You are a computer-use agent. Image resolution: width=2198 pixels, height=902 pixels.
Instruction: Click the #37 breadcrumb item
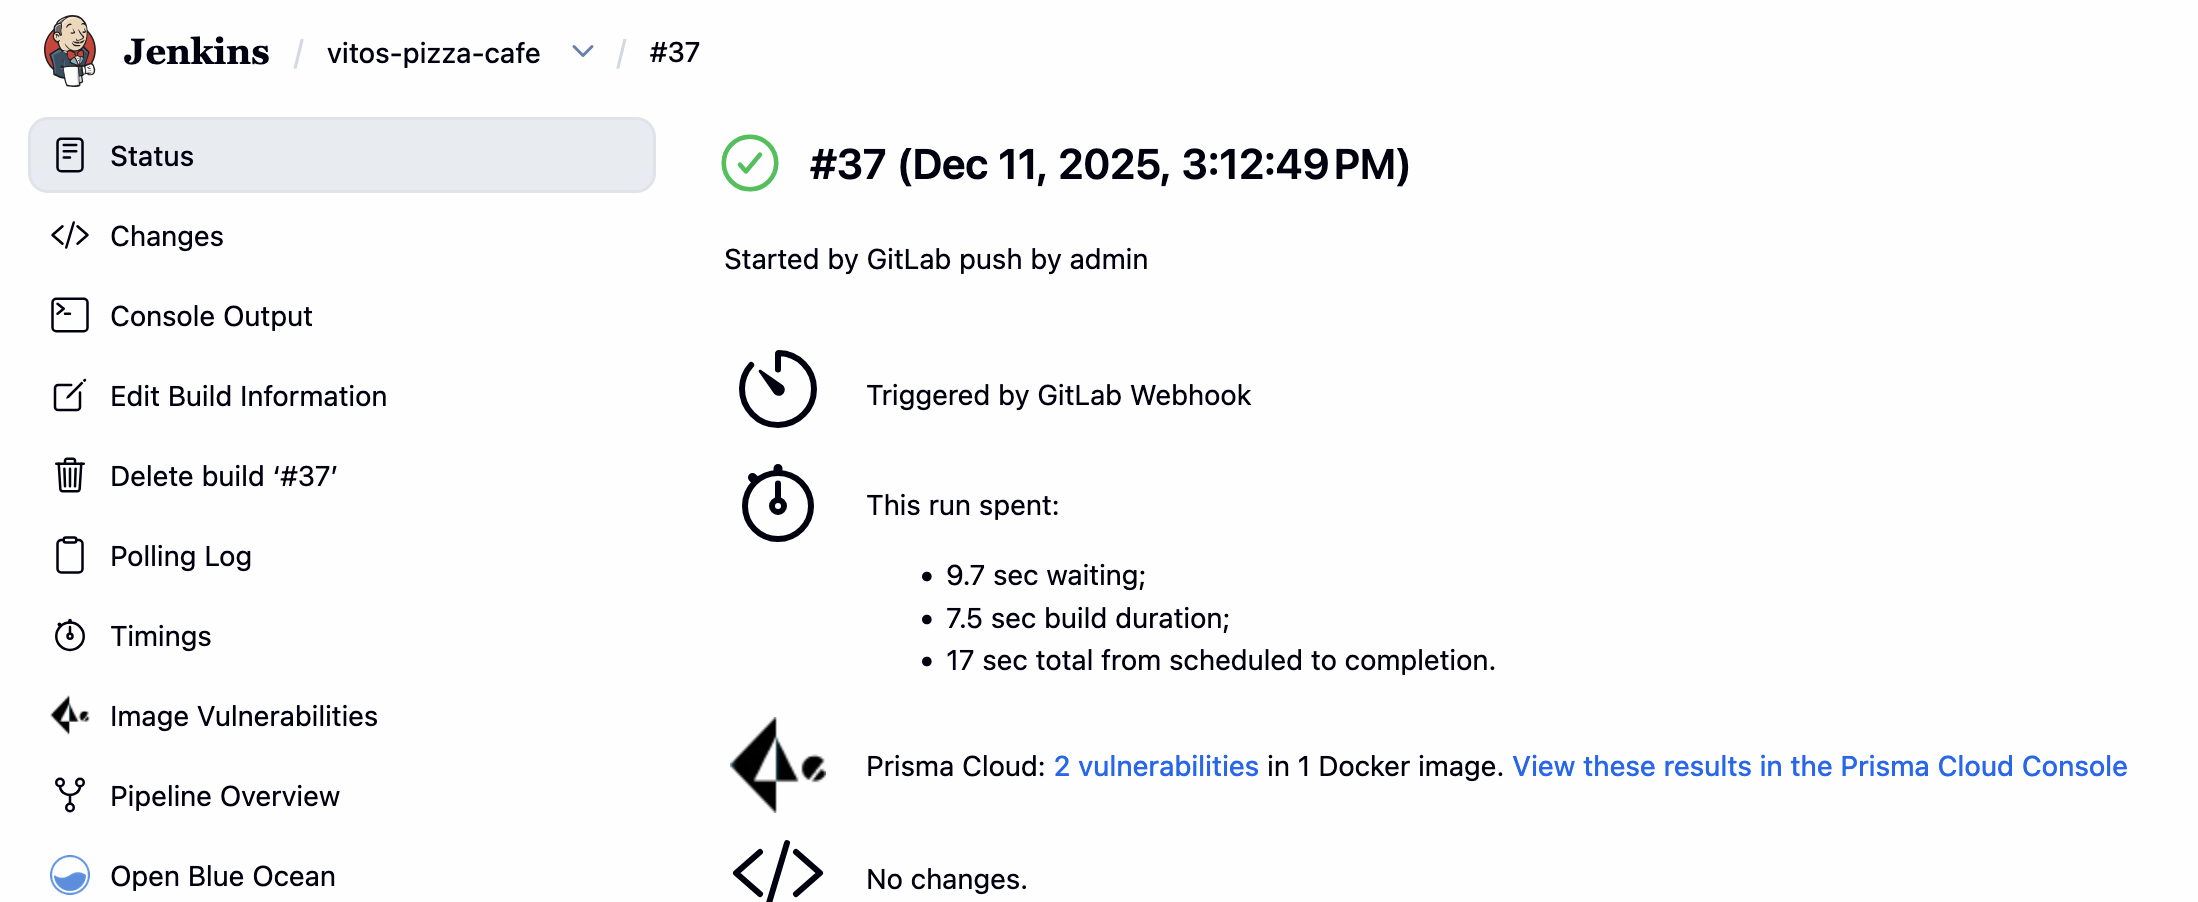click(675, 52)
